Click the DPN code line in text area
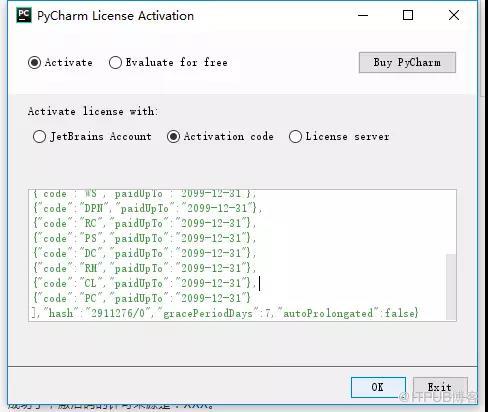Viewport: 488px width, 412px height. tap(148, 209)
